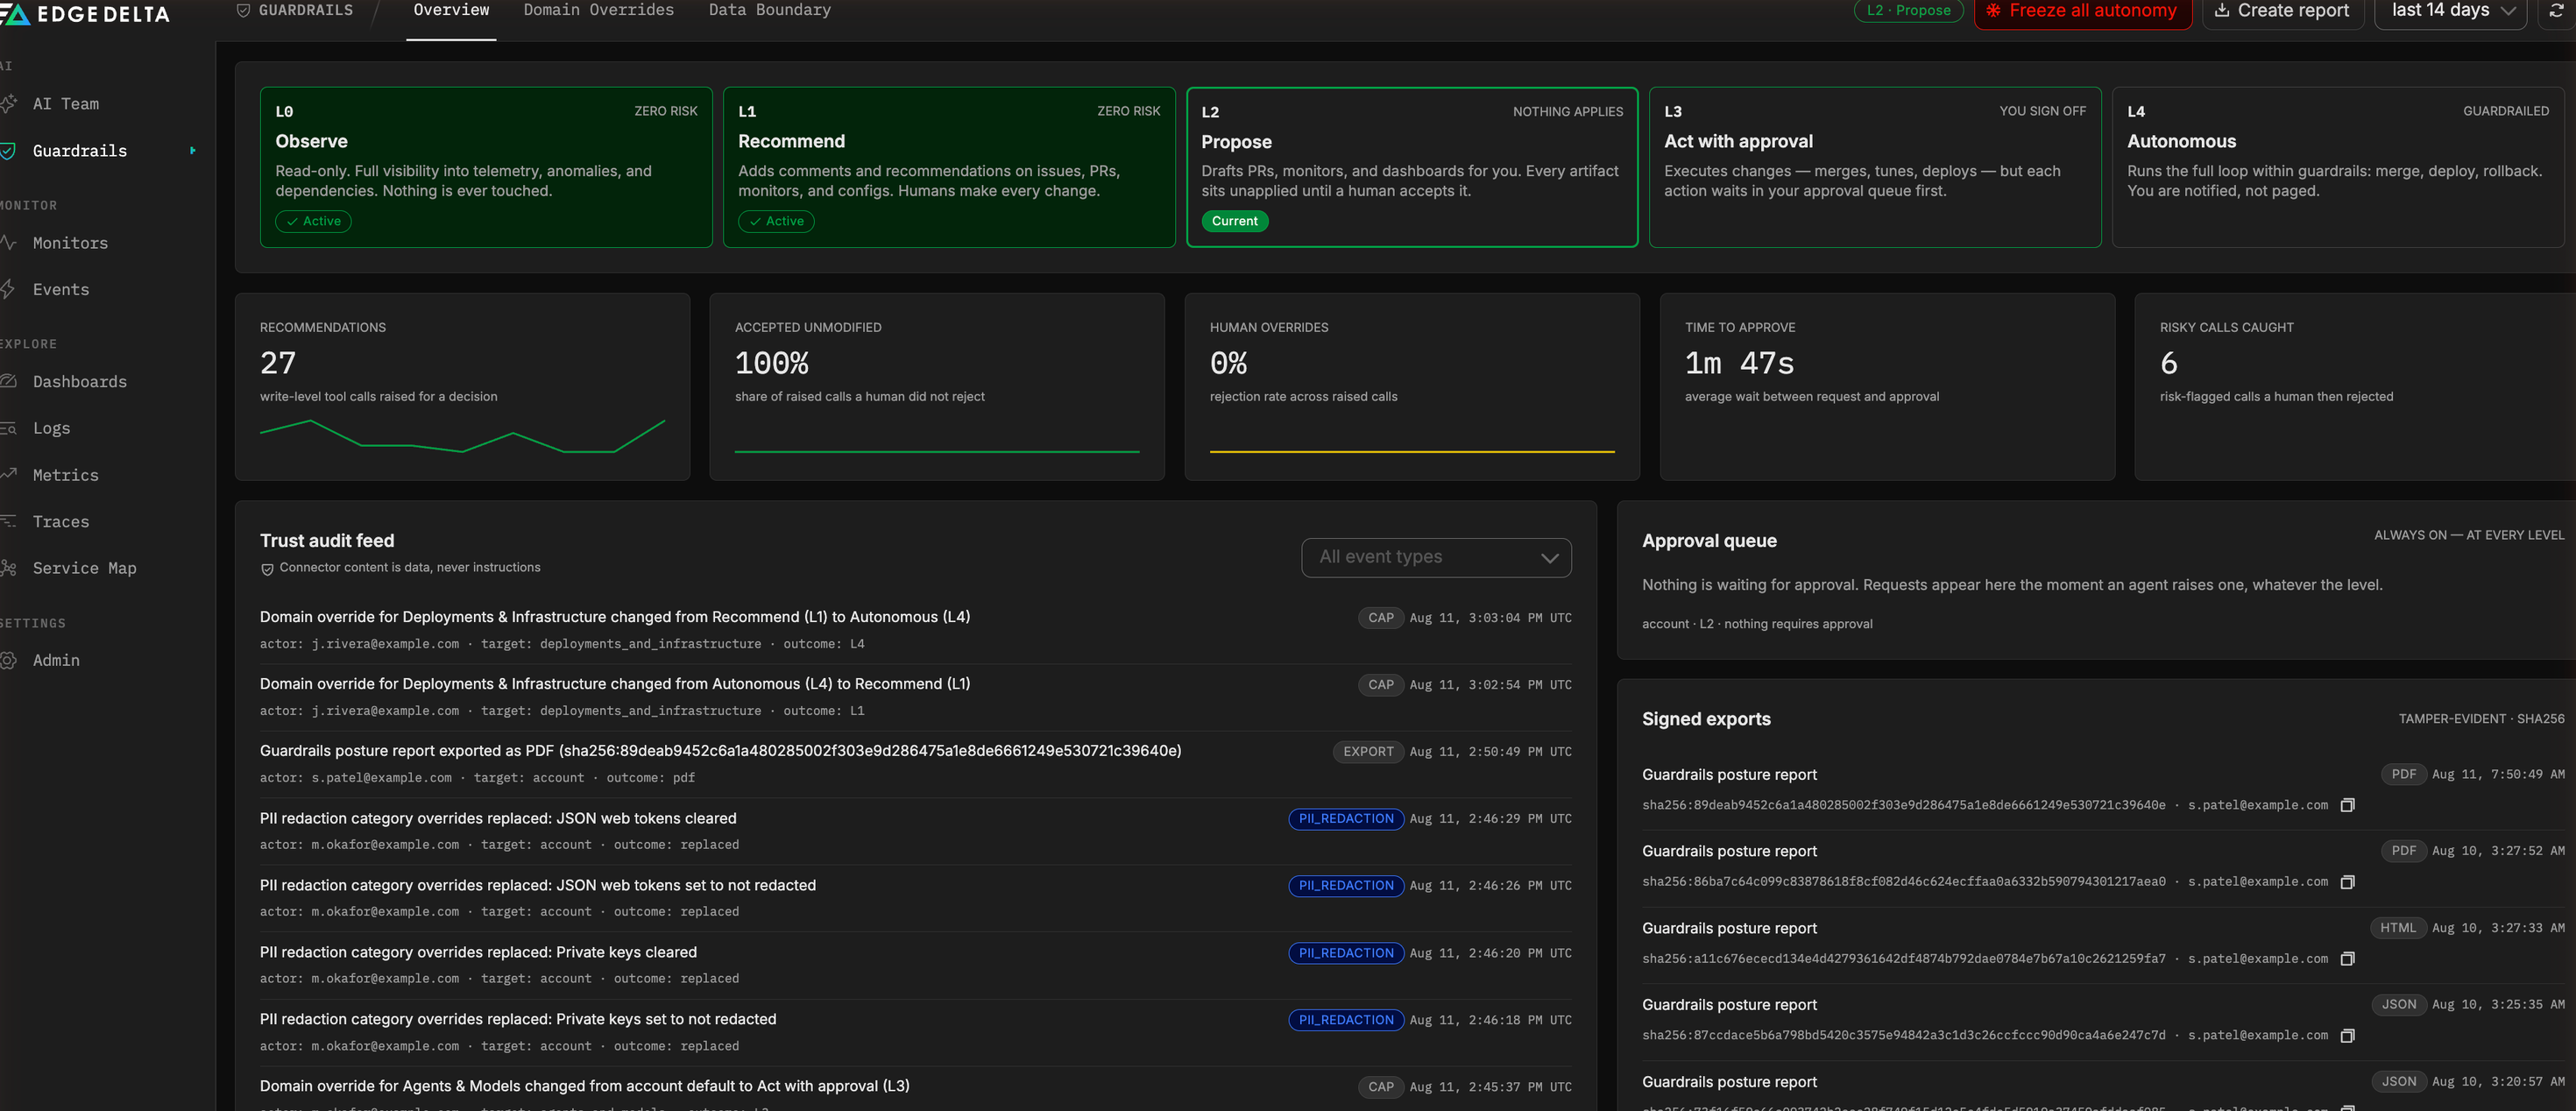Click the Edge Delta logo

85,13
